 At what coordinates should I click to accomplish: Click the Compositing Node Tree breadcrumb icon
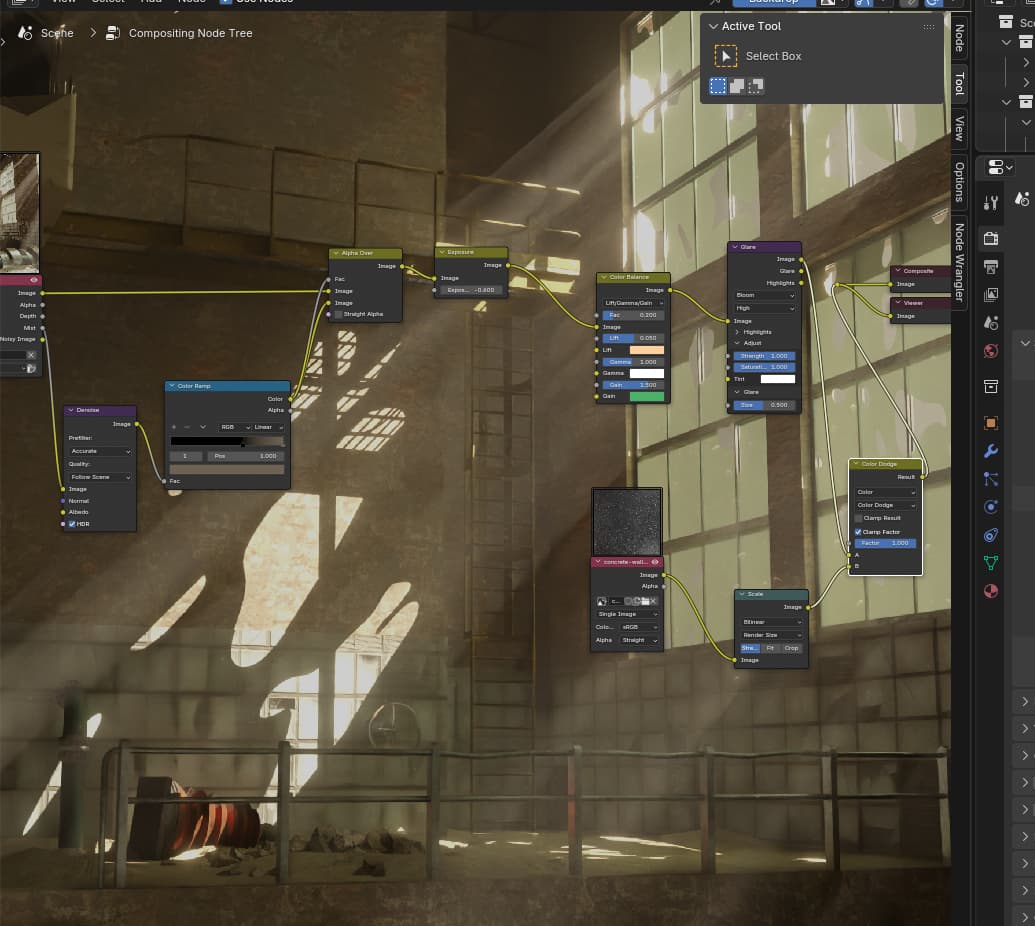pos(113,33)
